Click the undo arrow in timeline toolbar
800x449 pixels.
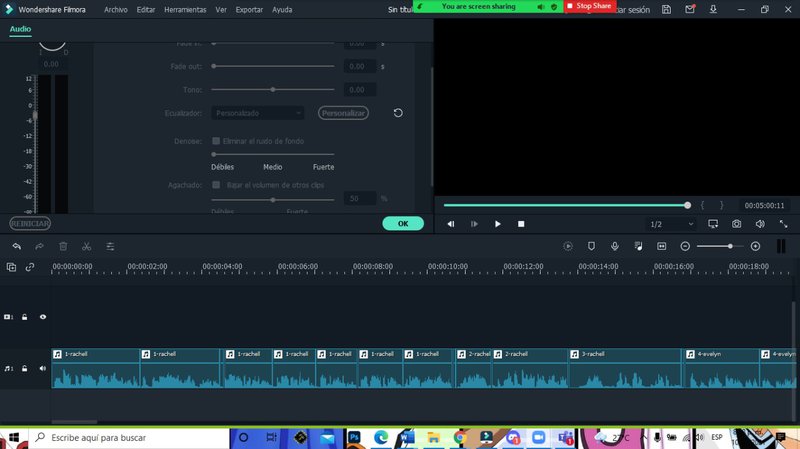pyautogui.click(x=16, y=246)
